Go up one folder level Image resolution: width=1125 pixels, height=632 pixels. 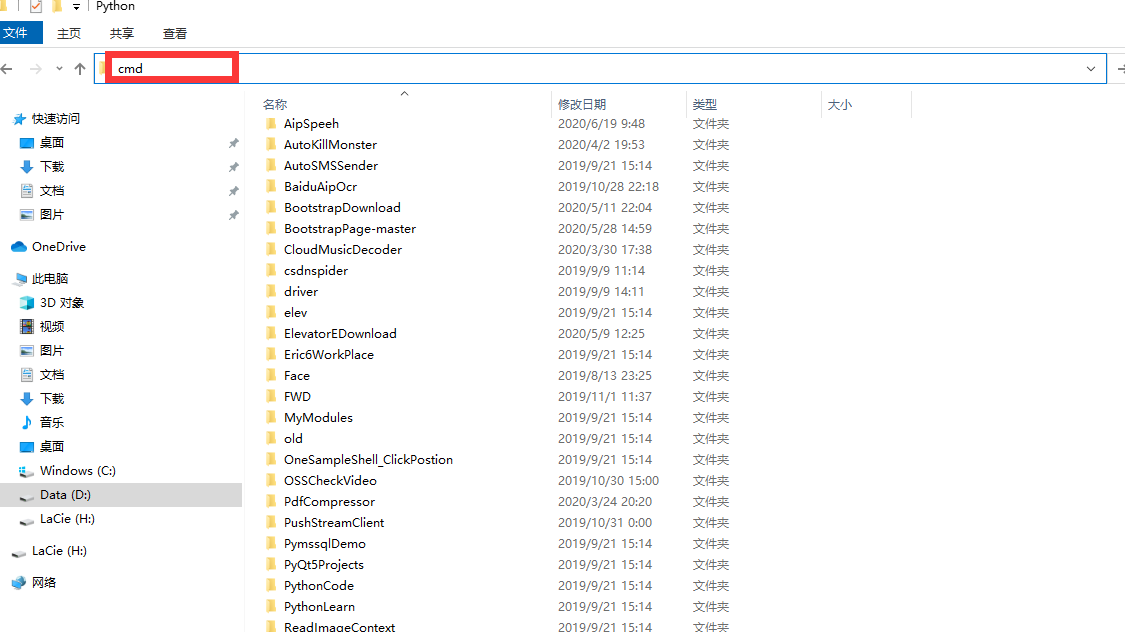point(80,69)
